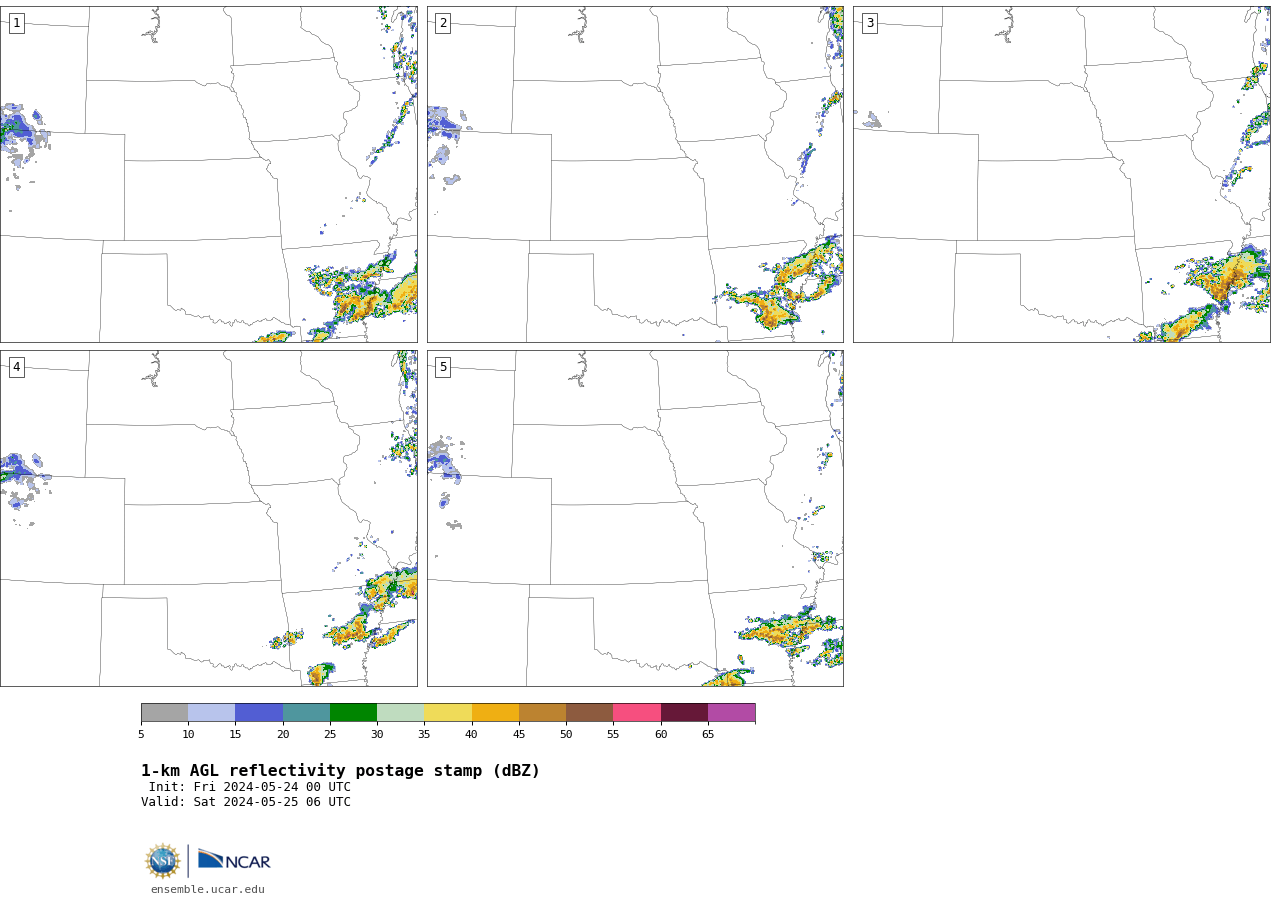Click the colorbar tick label 5
This screenshot has width=1280, height=901.
pos(141,735)
